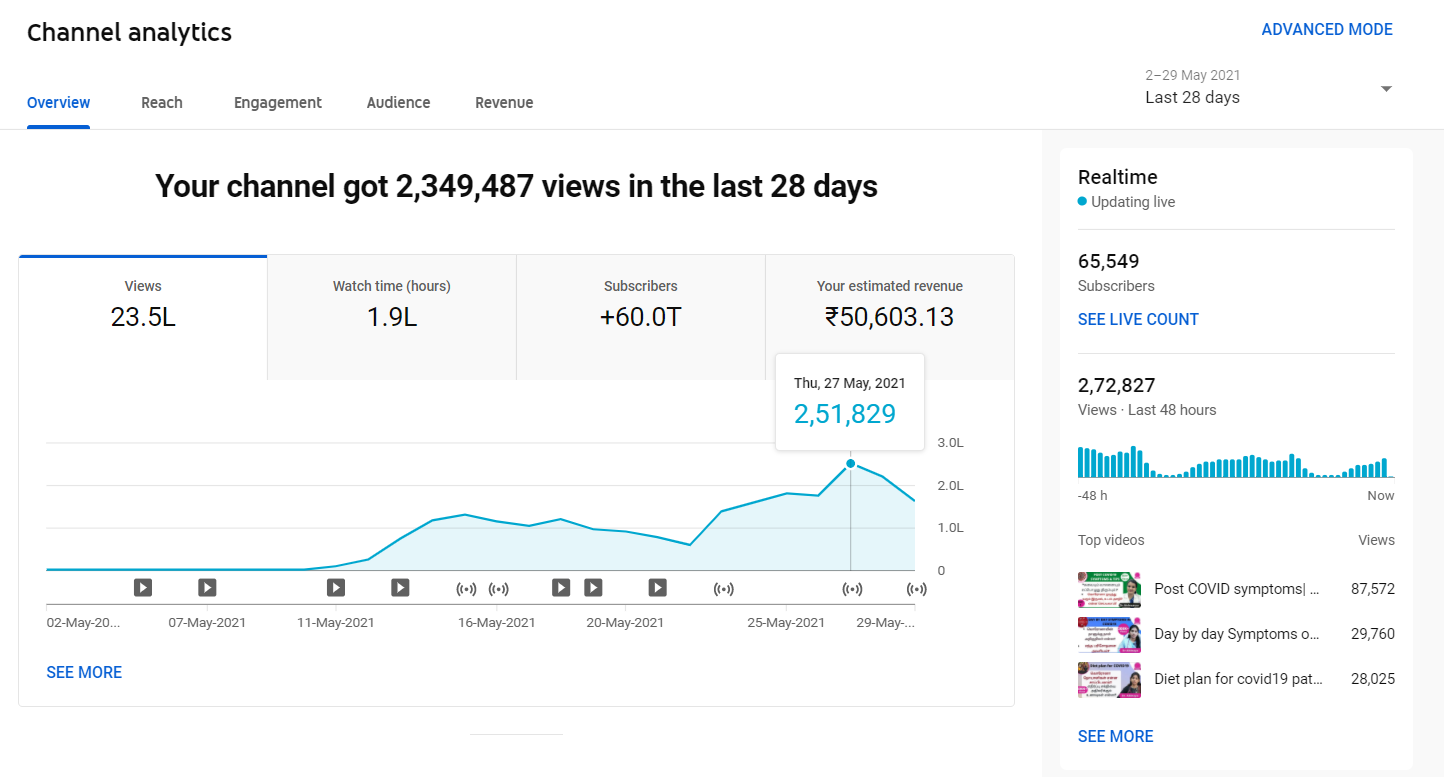Open Advanced Mode analytics
Image resolution: width=1444 pixels, height=777 pixels.
coord(1327,29)
